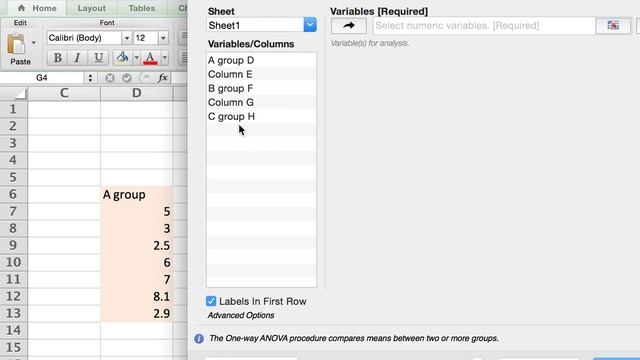Screen dimensions: 640x360
Task: Click the arrow button to add variables
Action: 349,26
